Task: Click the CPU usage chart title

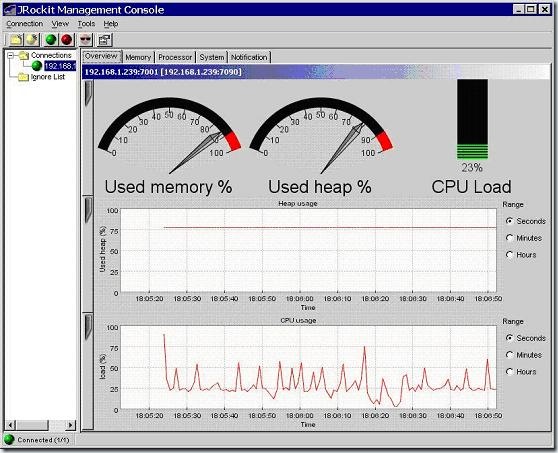Action: [x=298, y=320]
